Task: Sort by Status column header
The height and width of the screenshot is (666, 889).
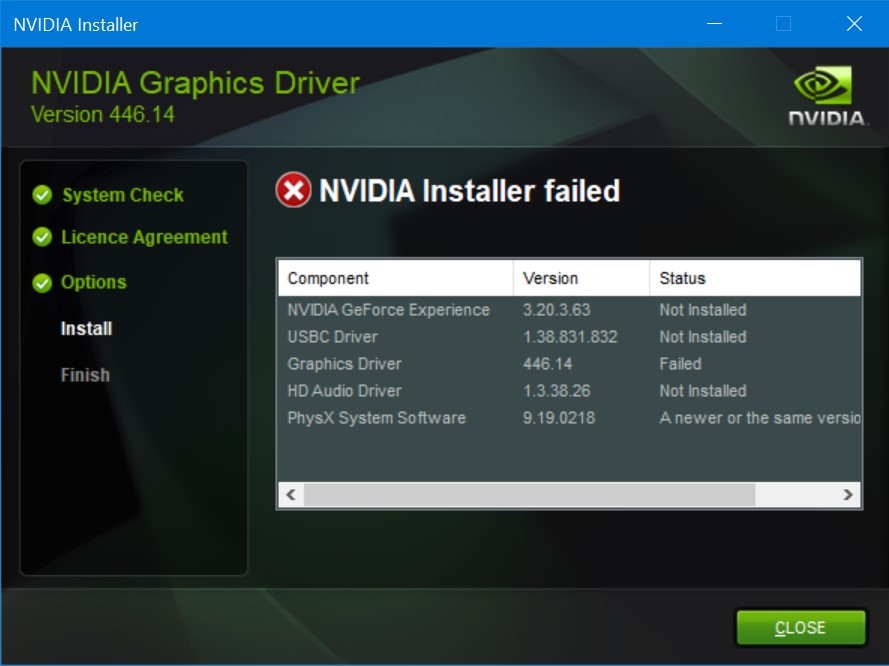Action: (755, 278)
